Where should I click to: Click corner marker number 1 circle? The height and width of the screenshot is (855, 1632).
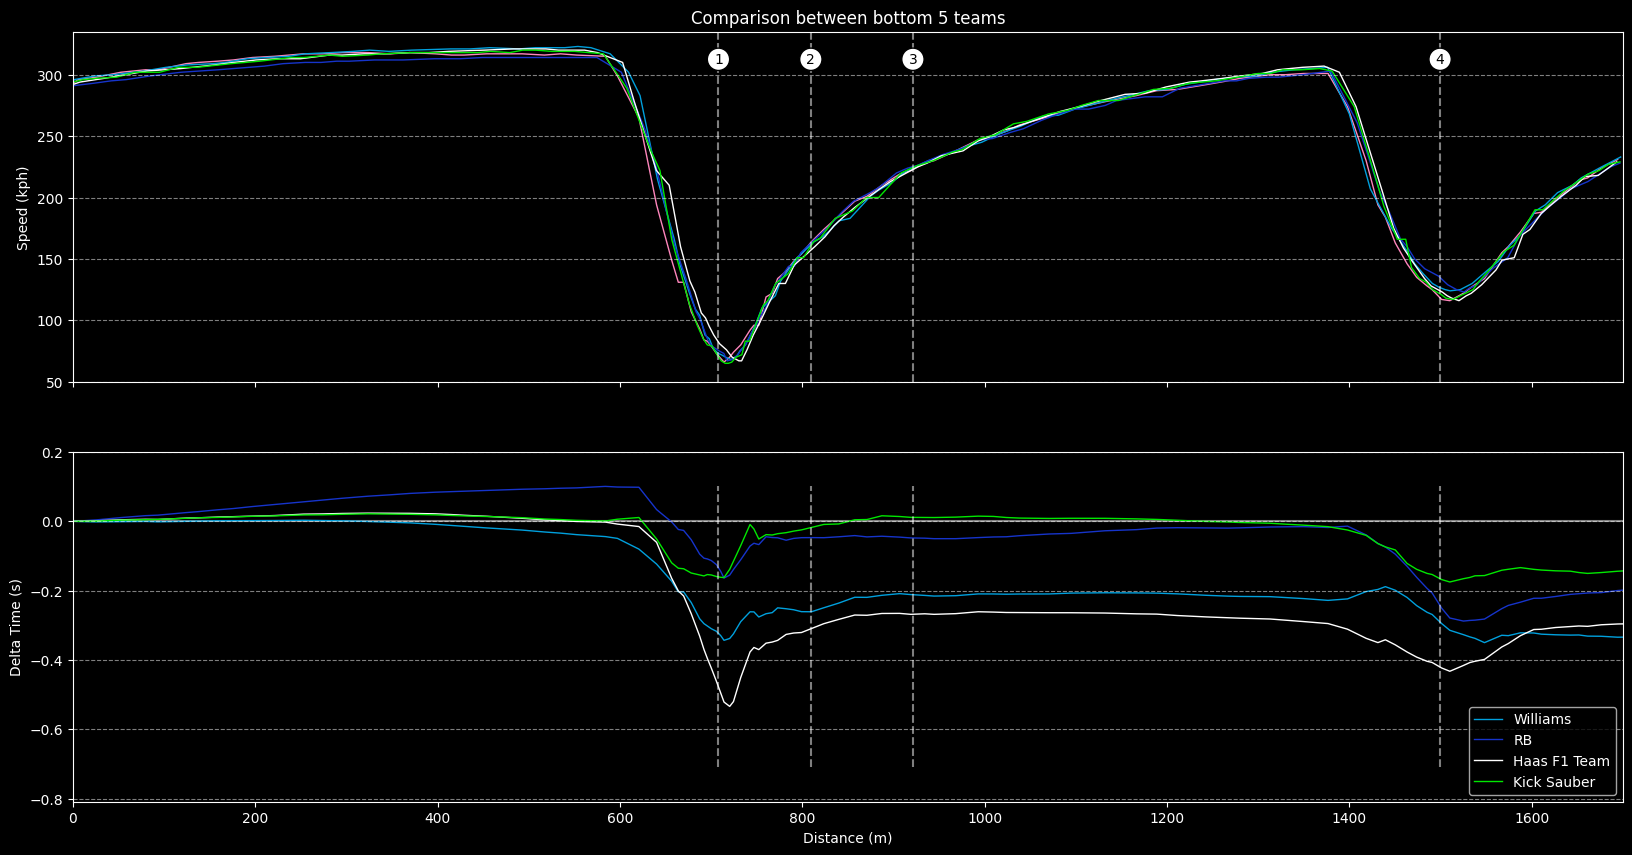(x=718, y=59)
